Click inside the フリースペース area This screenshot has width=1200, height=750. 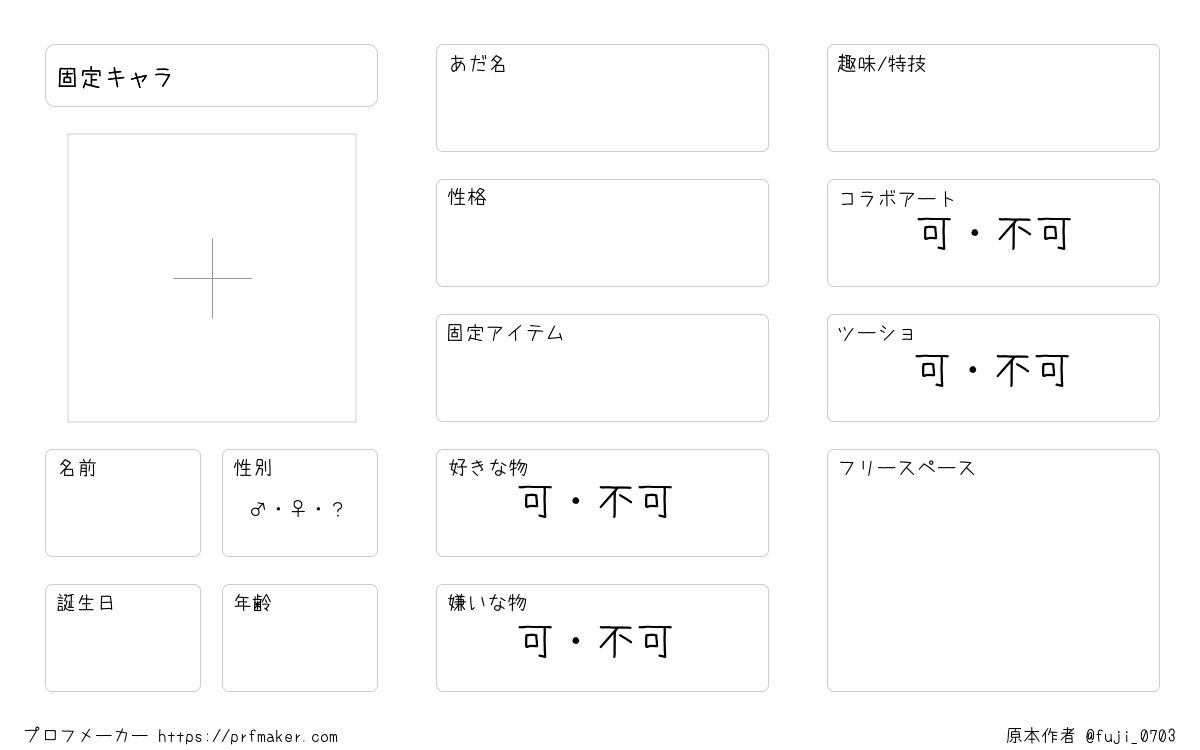click(993, 570)
